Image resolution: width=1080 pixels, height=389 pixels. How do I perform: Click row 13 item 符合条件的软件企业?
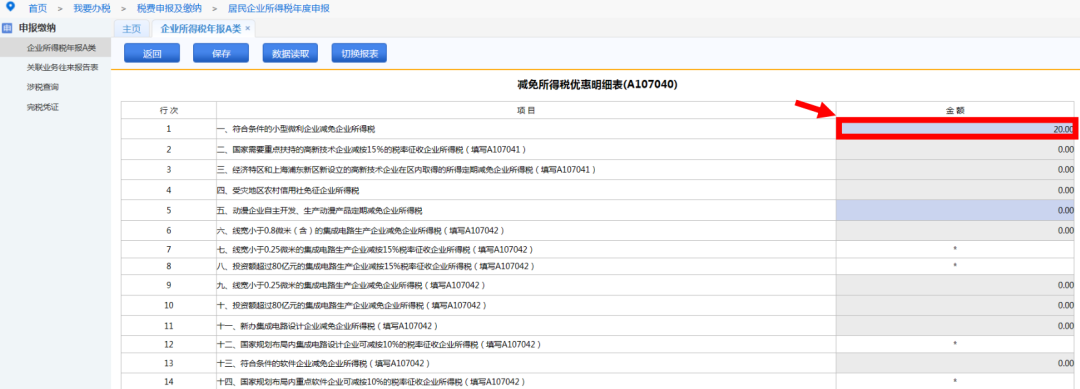click(x=324, y=363)
